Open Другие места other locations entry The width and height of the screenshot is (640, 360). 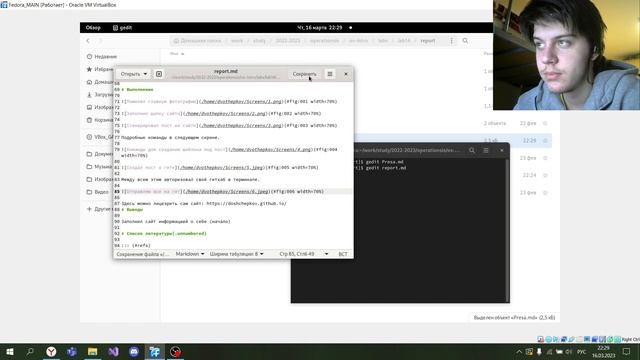pyautogui.click(x=100, y=209)
